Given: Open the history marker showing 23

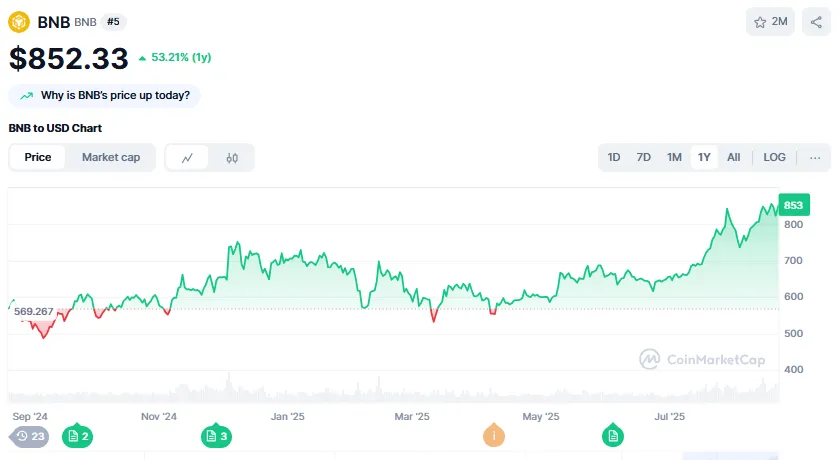Looking at the screenshot, I should click(x=30, y=436).
